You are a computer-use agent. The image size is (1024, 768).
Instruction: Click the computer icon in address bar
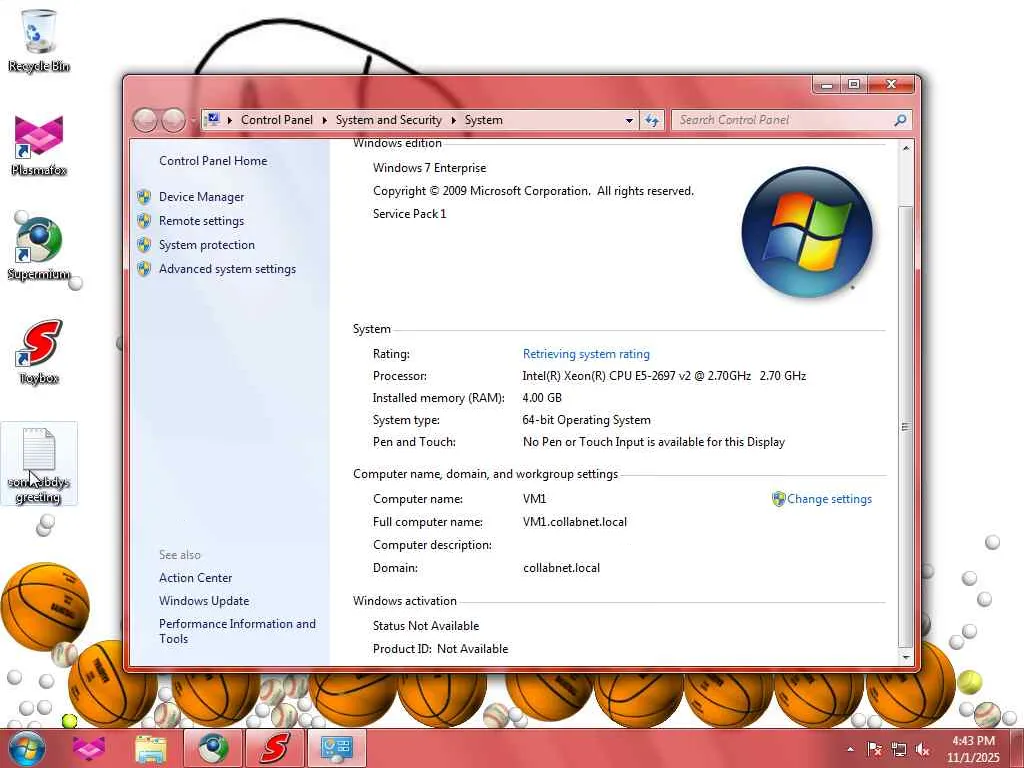[212, 120]
